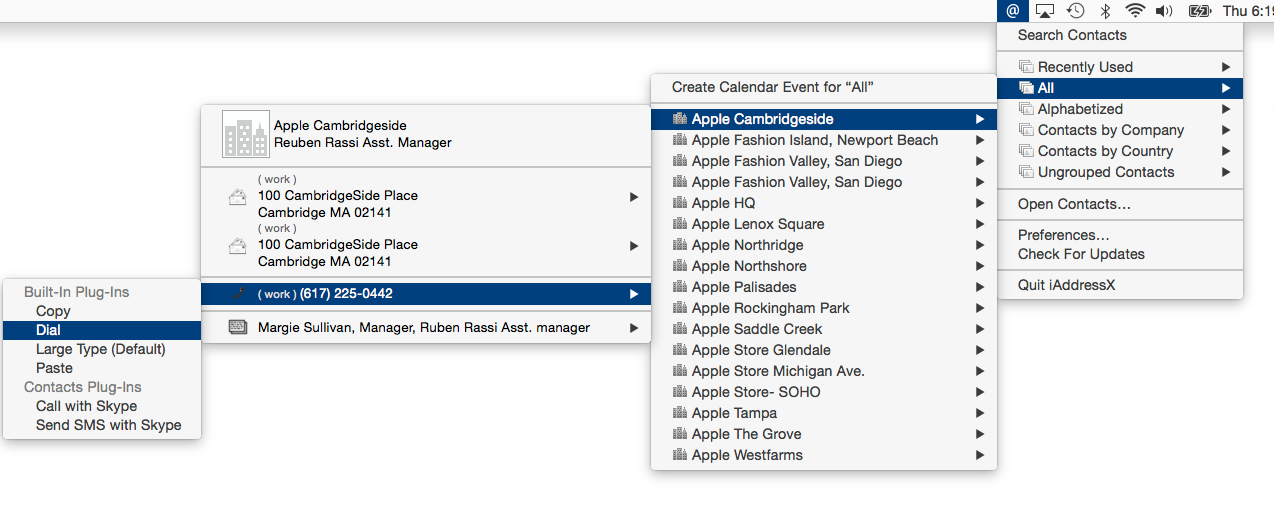The height and width of the screenshot is (522, 1274).
Task: Click the Apple Cambridgeside building thumbnail
Action: point(246,134)
